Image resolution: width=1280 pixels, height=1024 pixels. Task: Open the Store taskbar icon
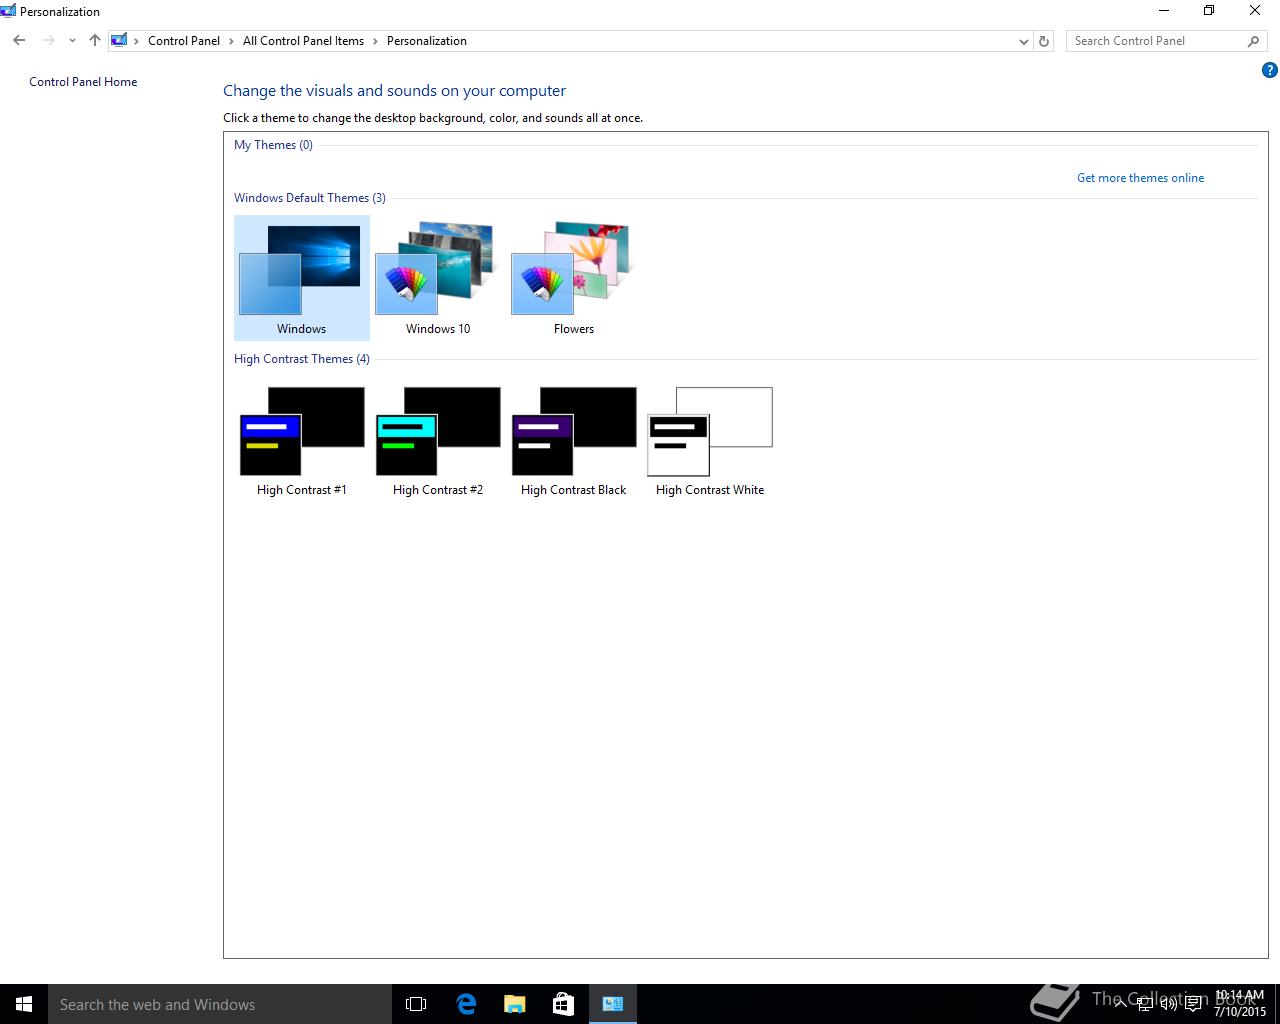(564, 1004)
